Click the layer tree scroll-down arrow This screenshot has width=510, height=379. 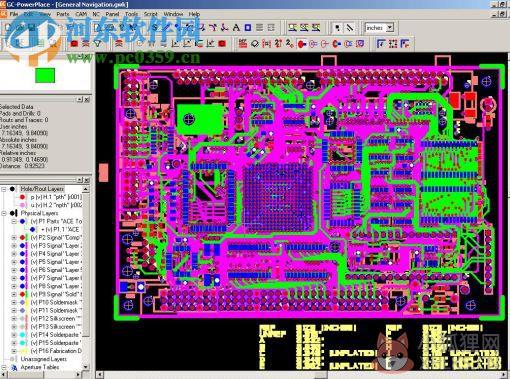pos(86,367)
